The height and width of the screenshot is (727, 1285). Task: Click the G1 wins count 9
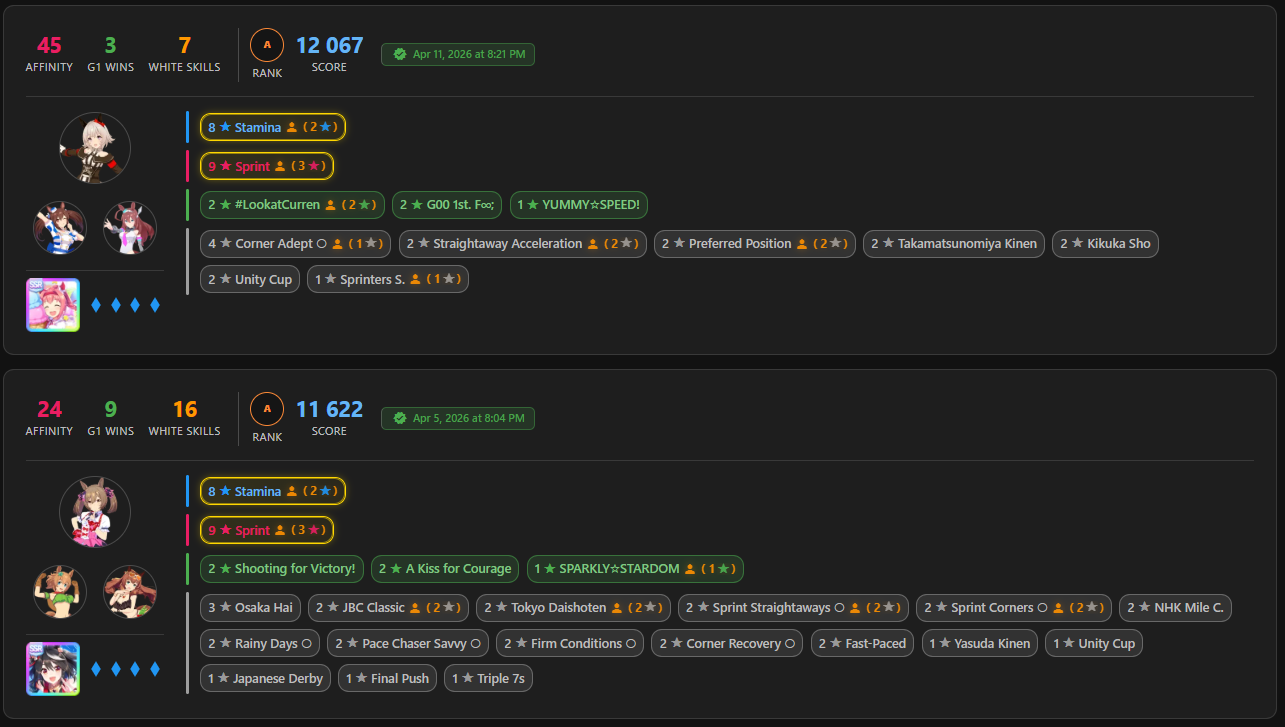pos(110,409)
